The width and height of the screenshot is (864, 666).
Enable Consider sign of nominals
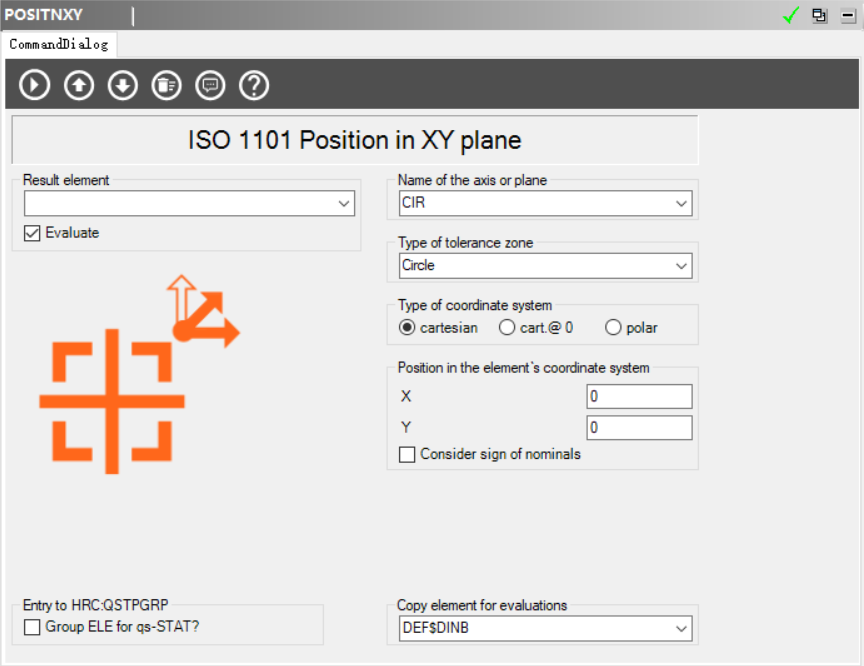407,455
